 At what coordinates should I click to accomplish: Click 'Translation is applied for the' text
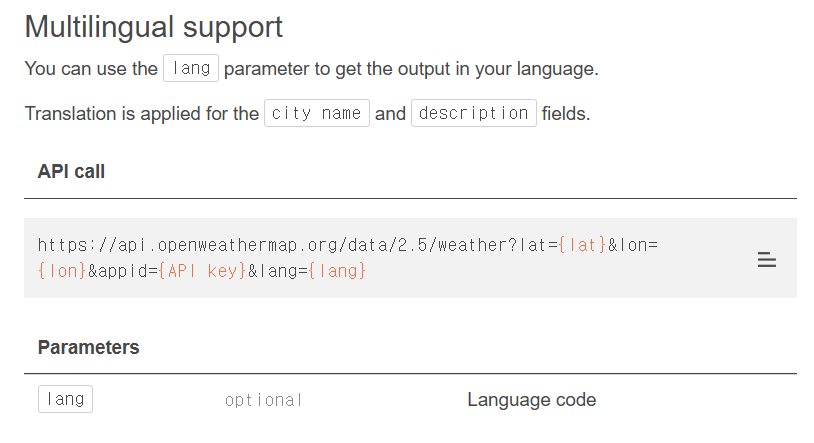pos(142,113)
